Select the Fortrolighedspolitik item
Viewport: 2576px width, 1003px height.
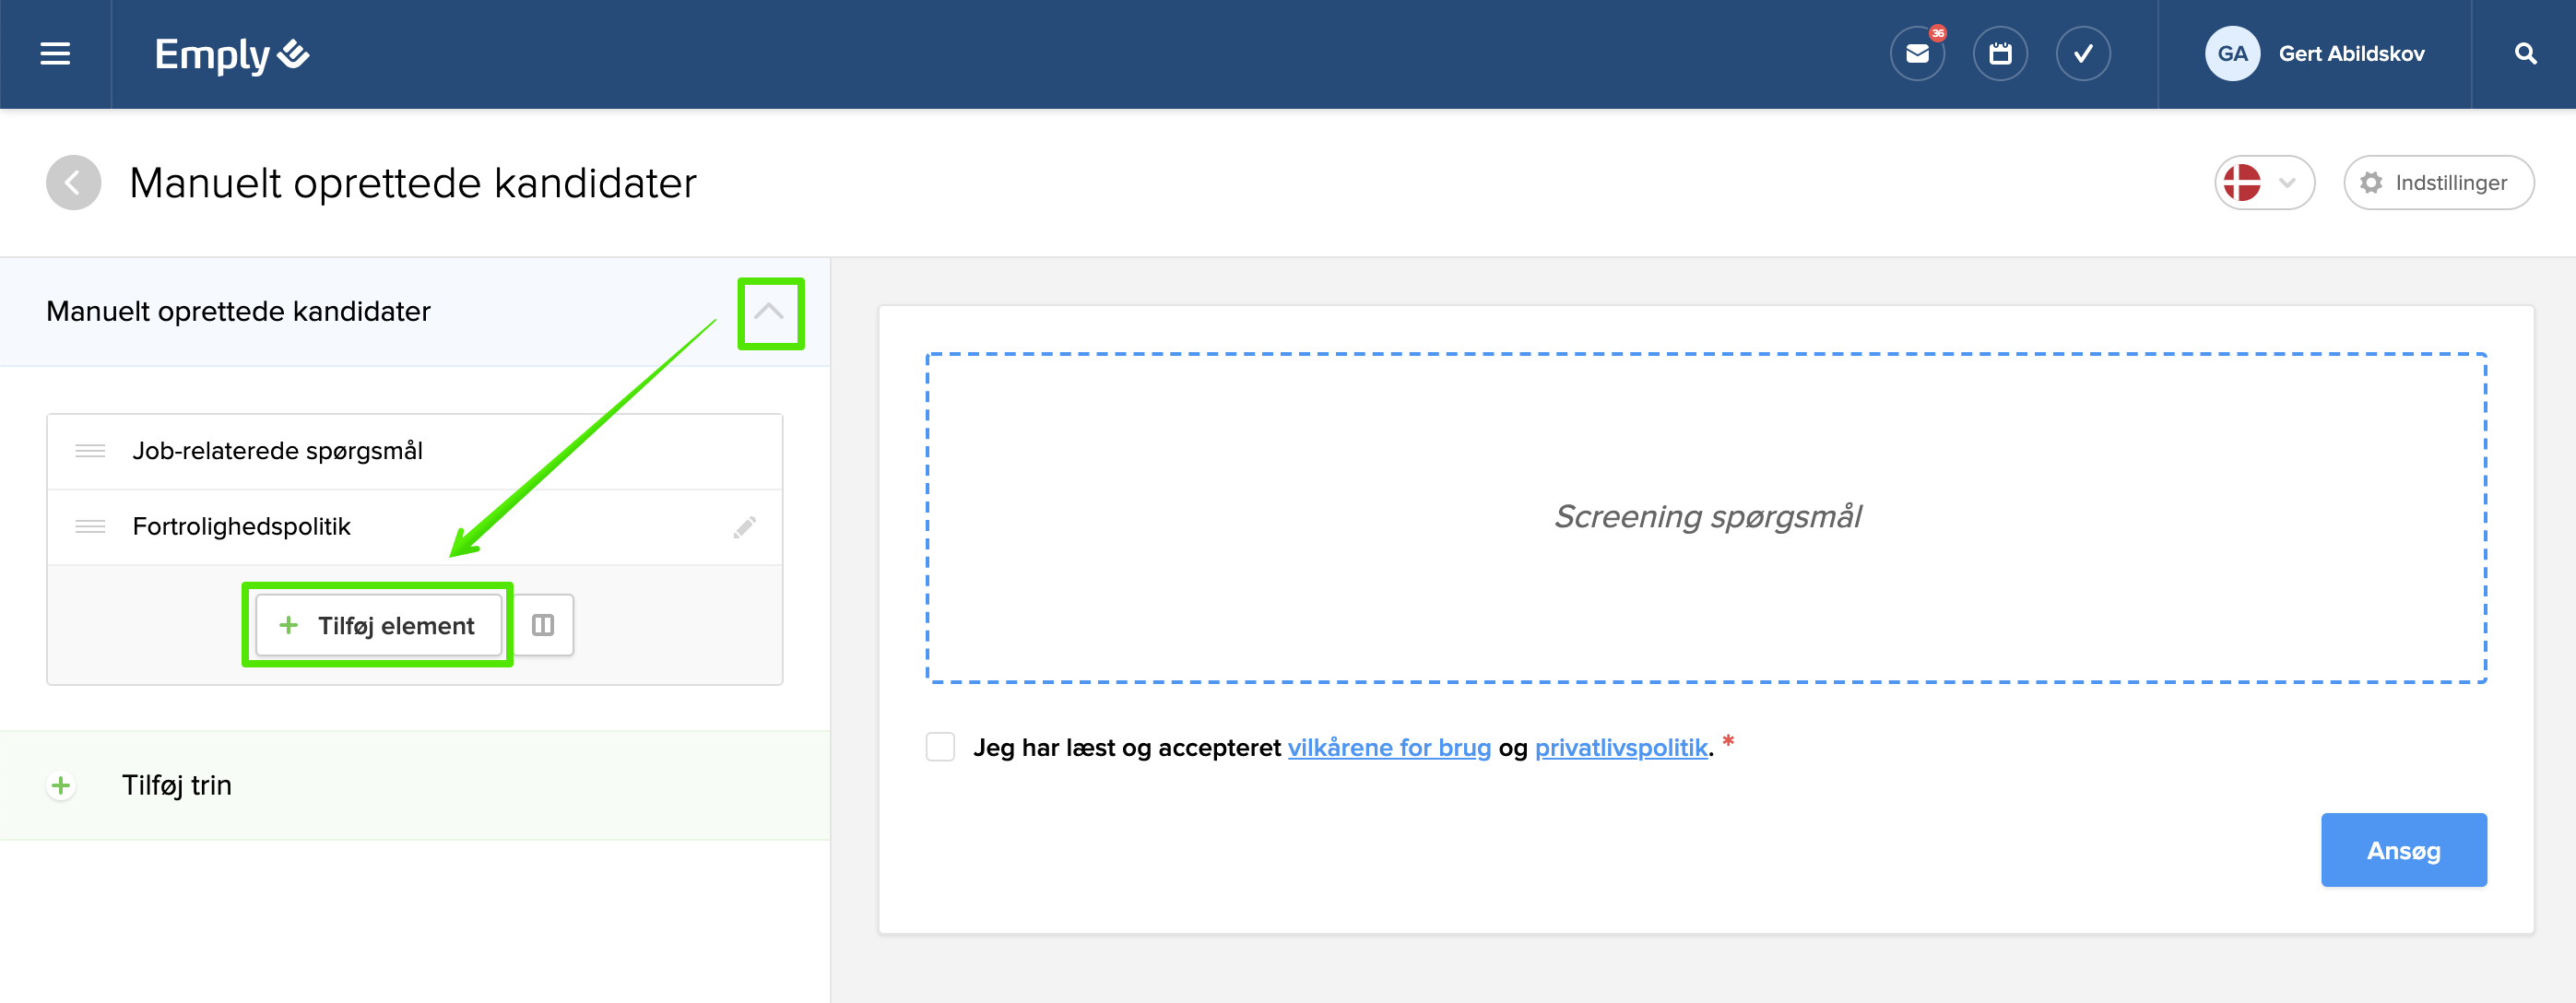pyautogui.click(x=241, y=527)
